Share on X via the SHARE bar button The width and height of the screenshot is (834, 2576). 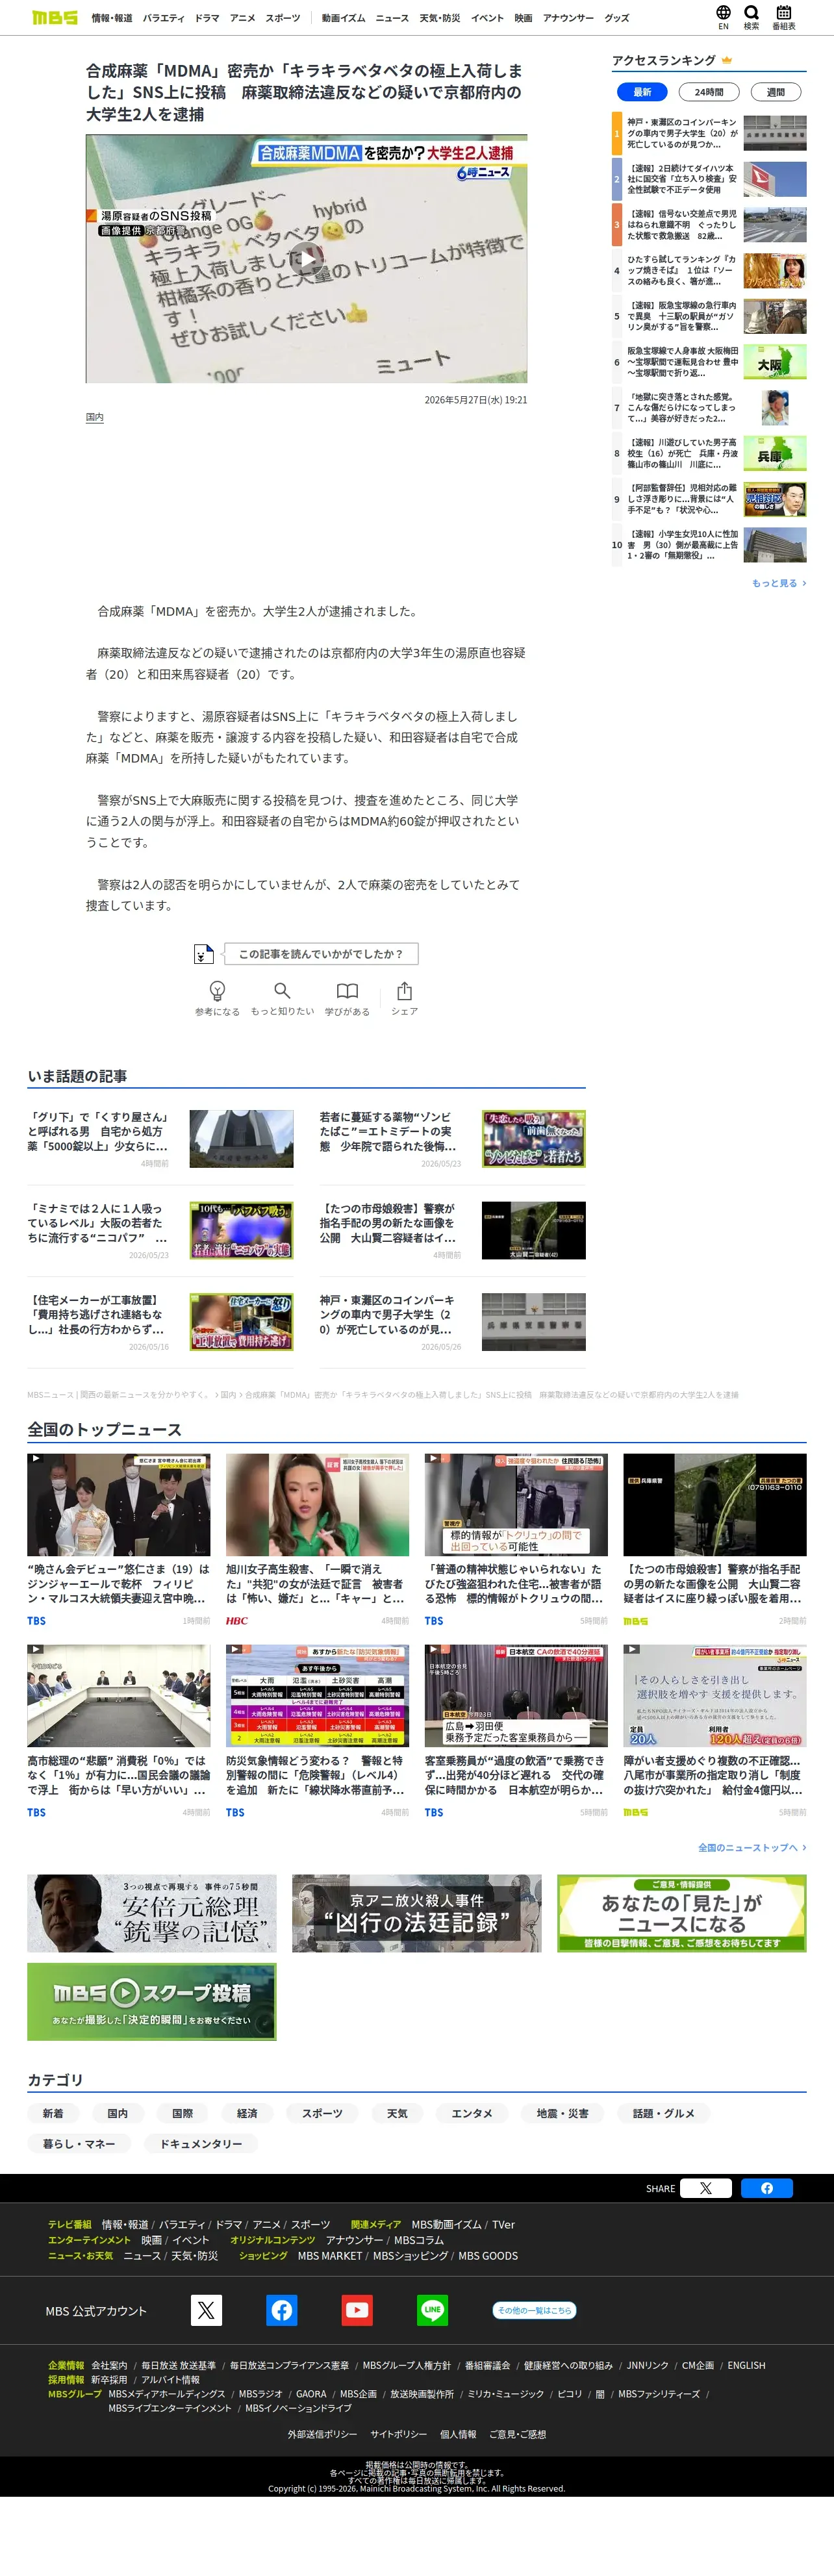(x=706, y=2188)
